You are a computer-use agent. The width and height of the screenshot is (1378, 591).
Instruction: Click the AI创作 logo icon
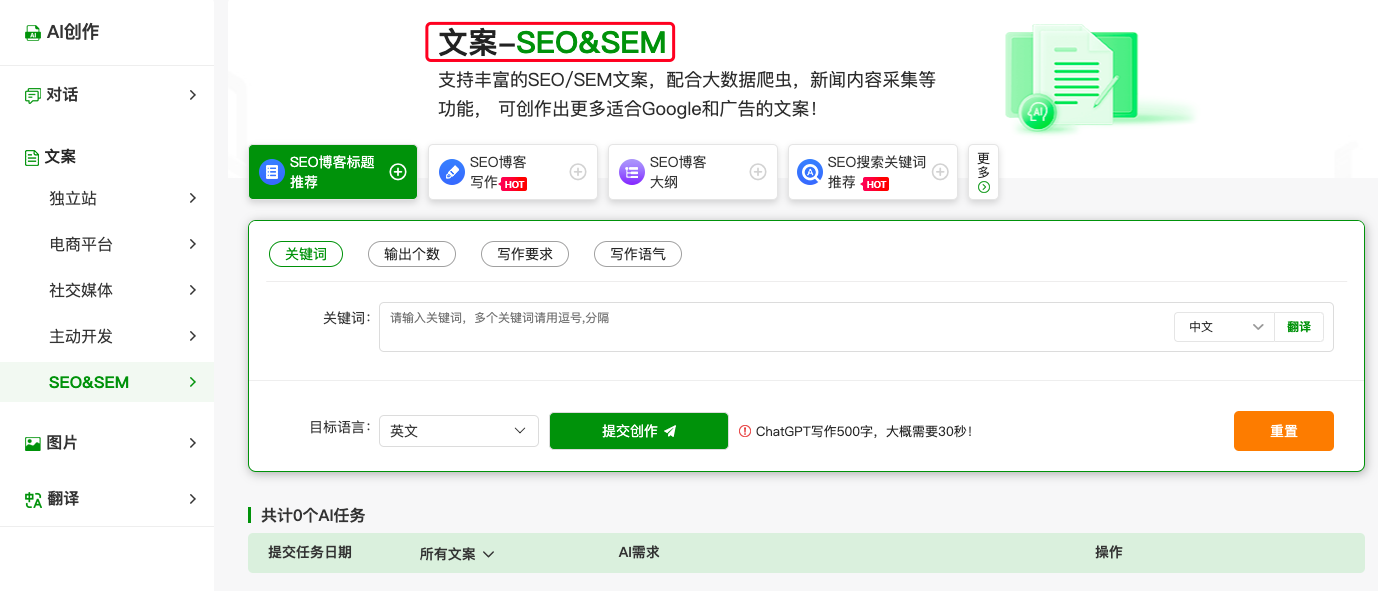point(33,33)
